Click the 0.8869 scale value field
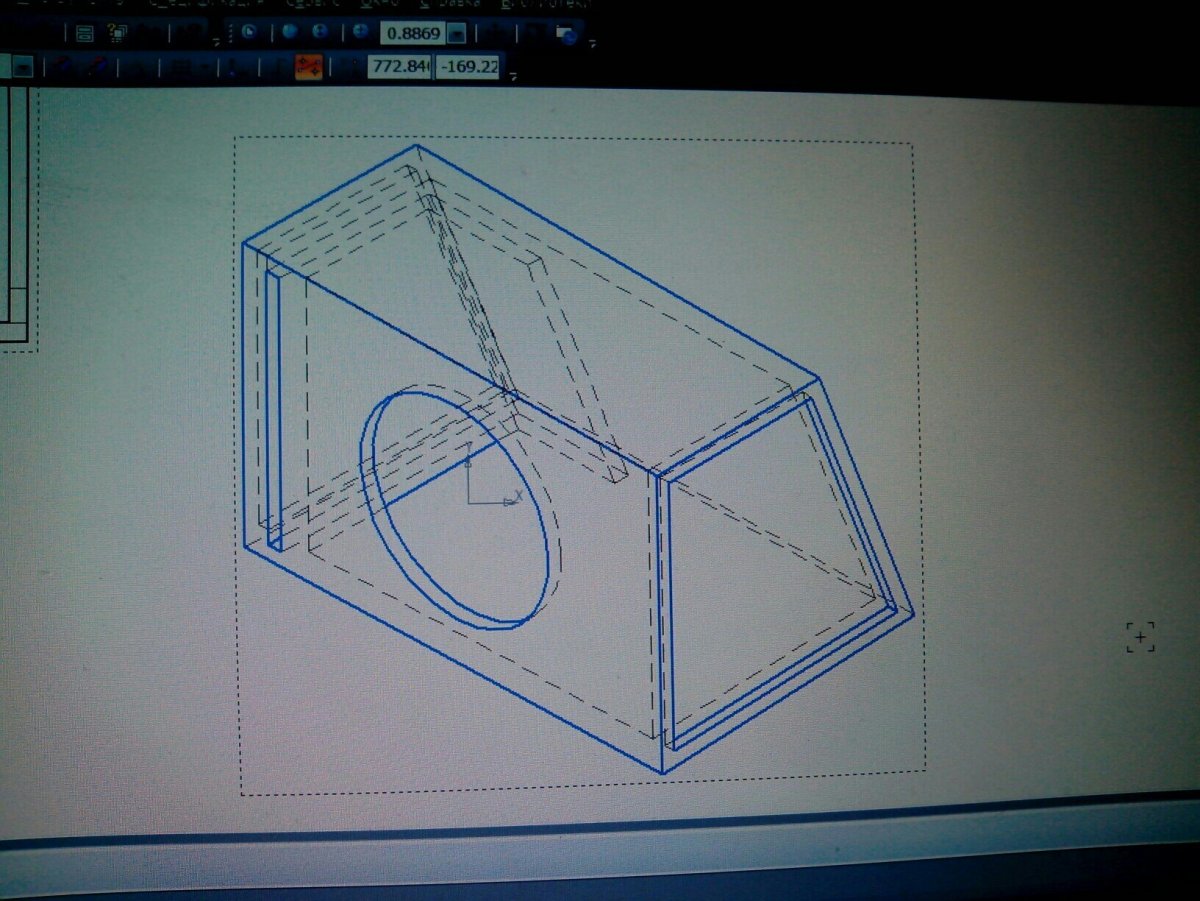Image resolution: width=1200 pixels, height=901 pixels. 412,33
